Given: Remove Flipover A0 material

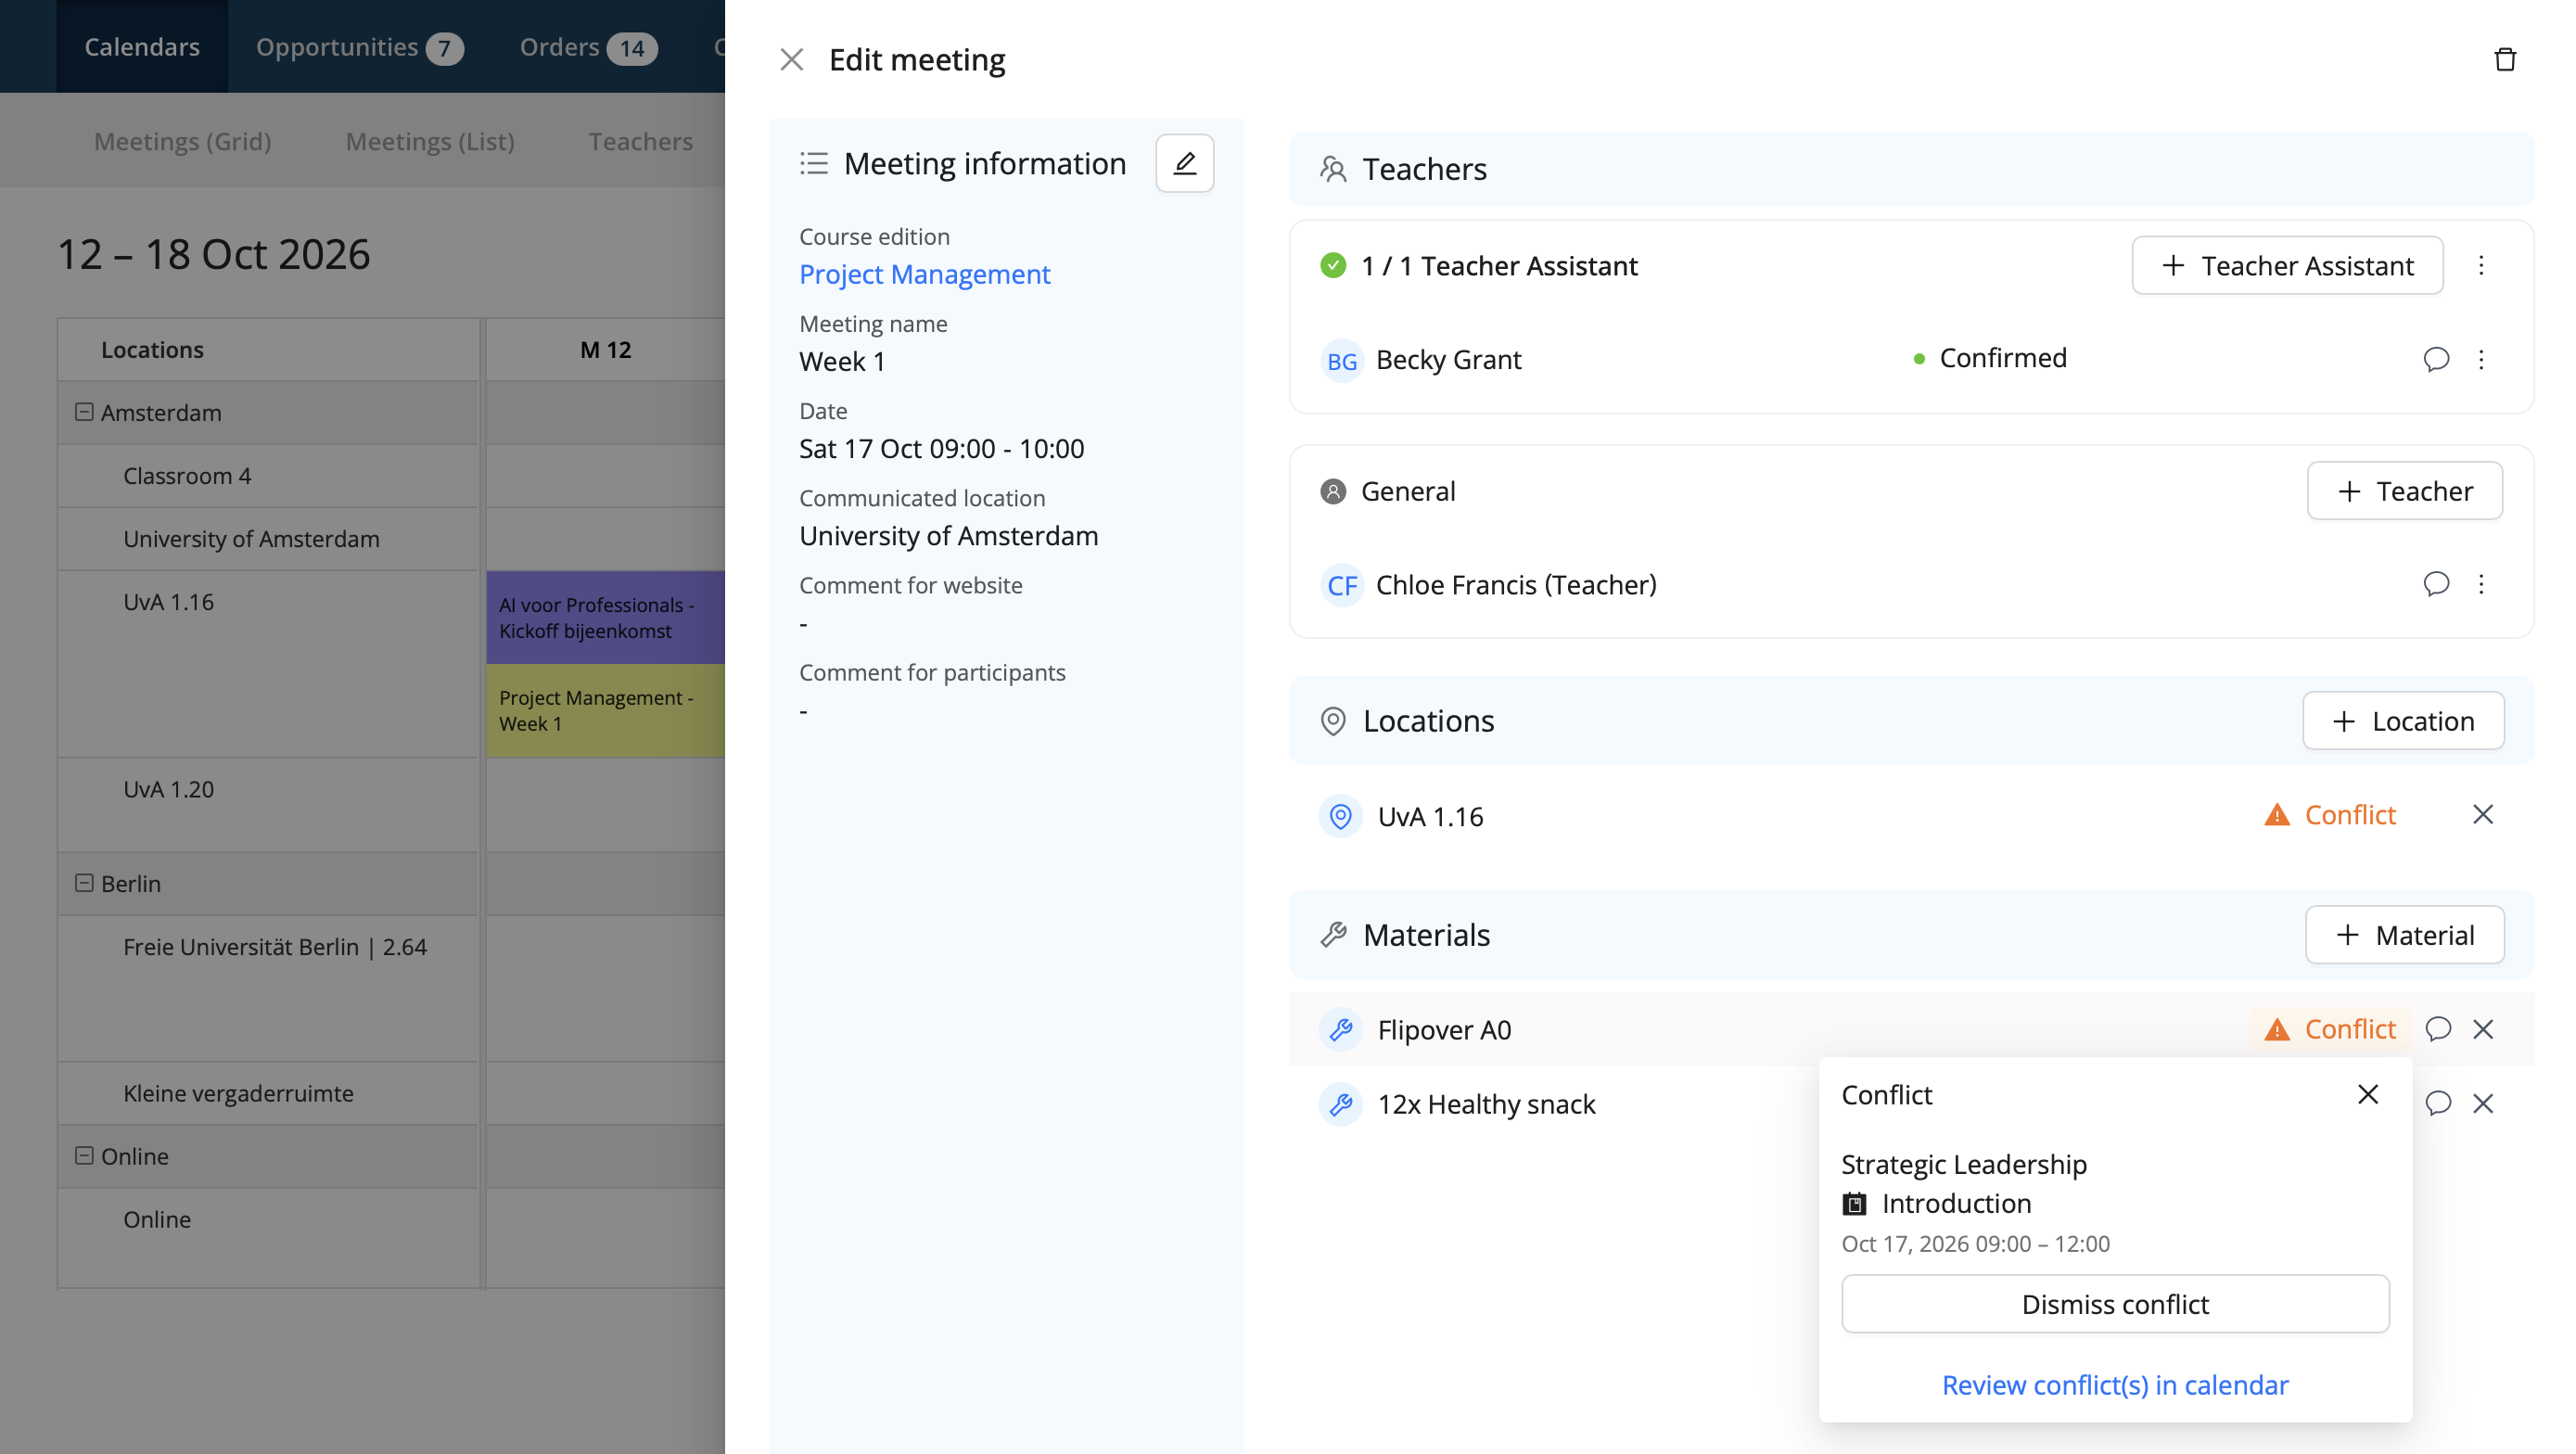Looking at the screenshot, I should (2482, 1029).
